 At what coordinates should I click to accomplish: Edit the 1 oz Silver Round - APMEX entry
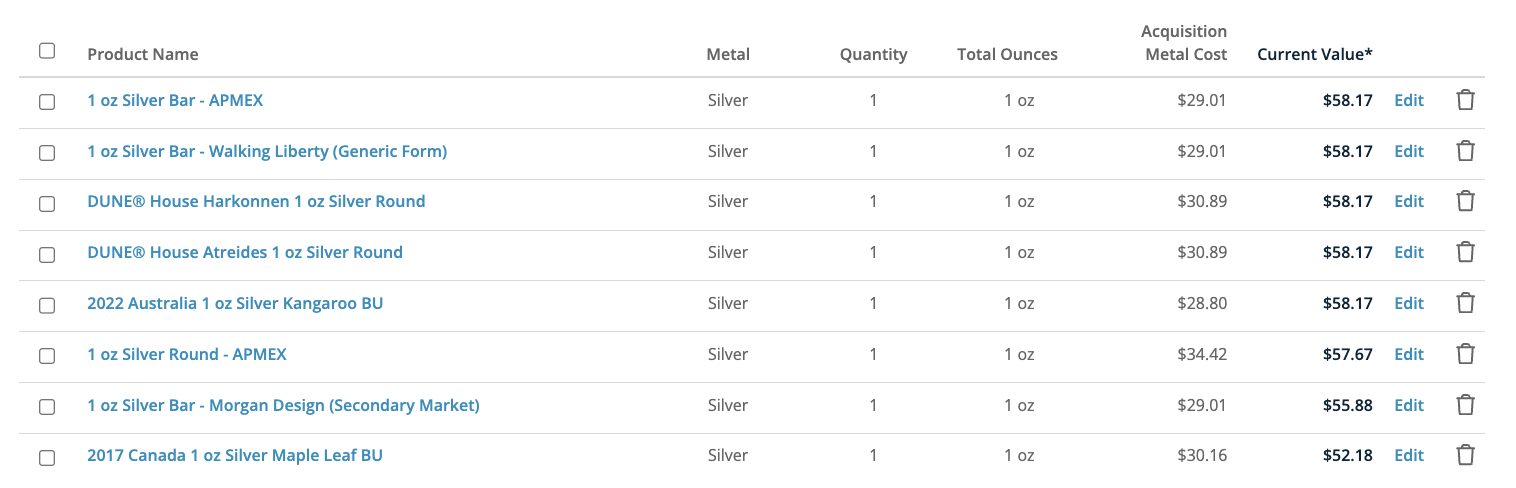click(x=1408, y=354)
